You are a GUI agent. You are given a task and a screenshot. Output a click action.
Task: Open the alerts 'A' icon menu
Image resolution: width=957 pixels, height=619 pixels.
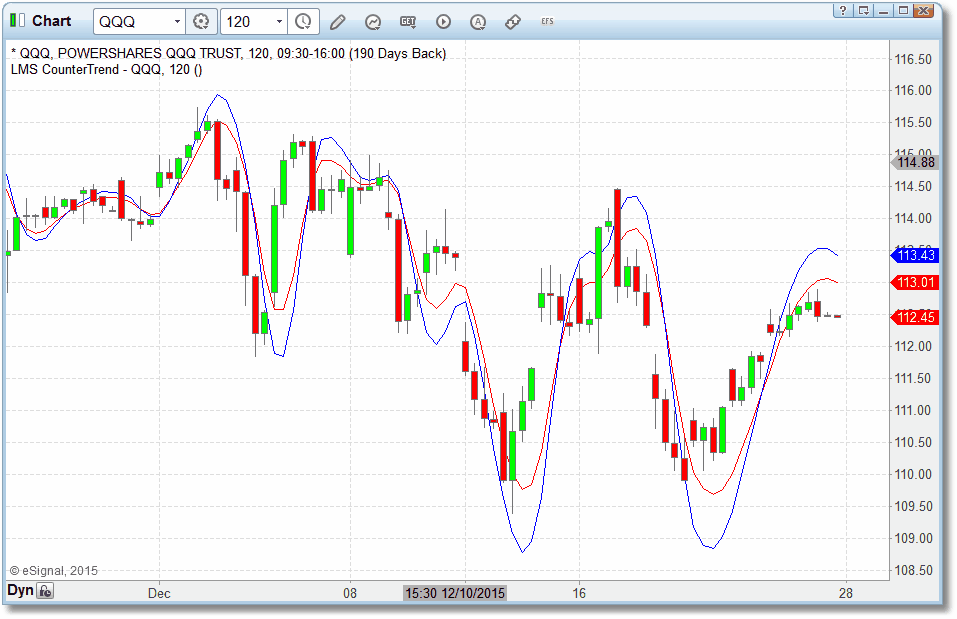pyautogui.click(x=478, y=22)
